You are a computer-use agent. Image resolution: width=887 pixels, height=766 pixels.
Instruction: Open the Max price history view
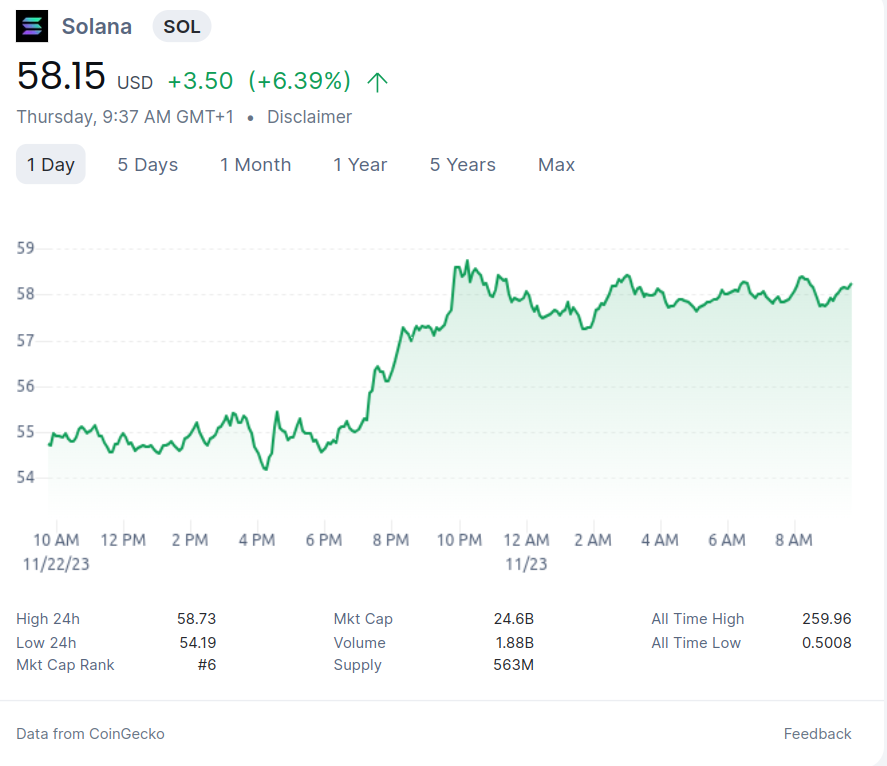pyautogui.click(x=556, y=164)
